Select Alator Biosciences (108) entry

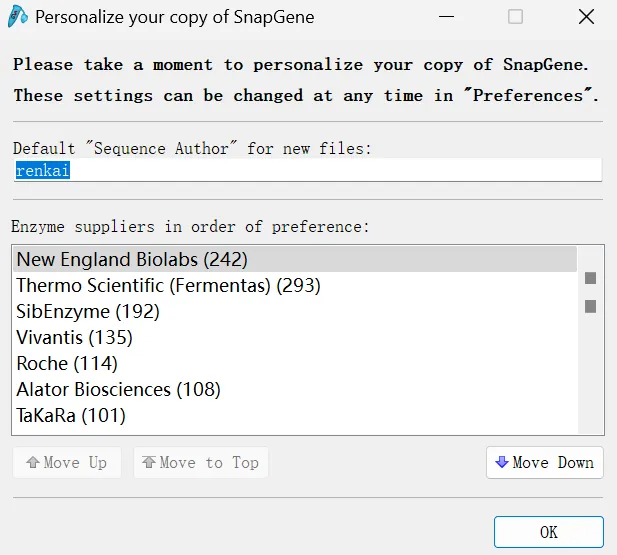pyautogui.click(x=118, y=390)
